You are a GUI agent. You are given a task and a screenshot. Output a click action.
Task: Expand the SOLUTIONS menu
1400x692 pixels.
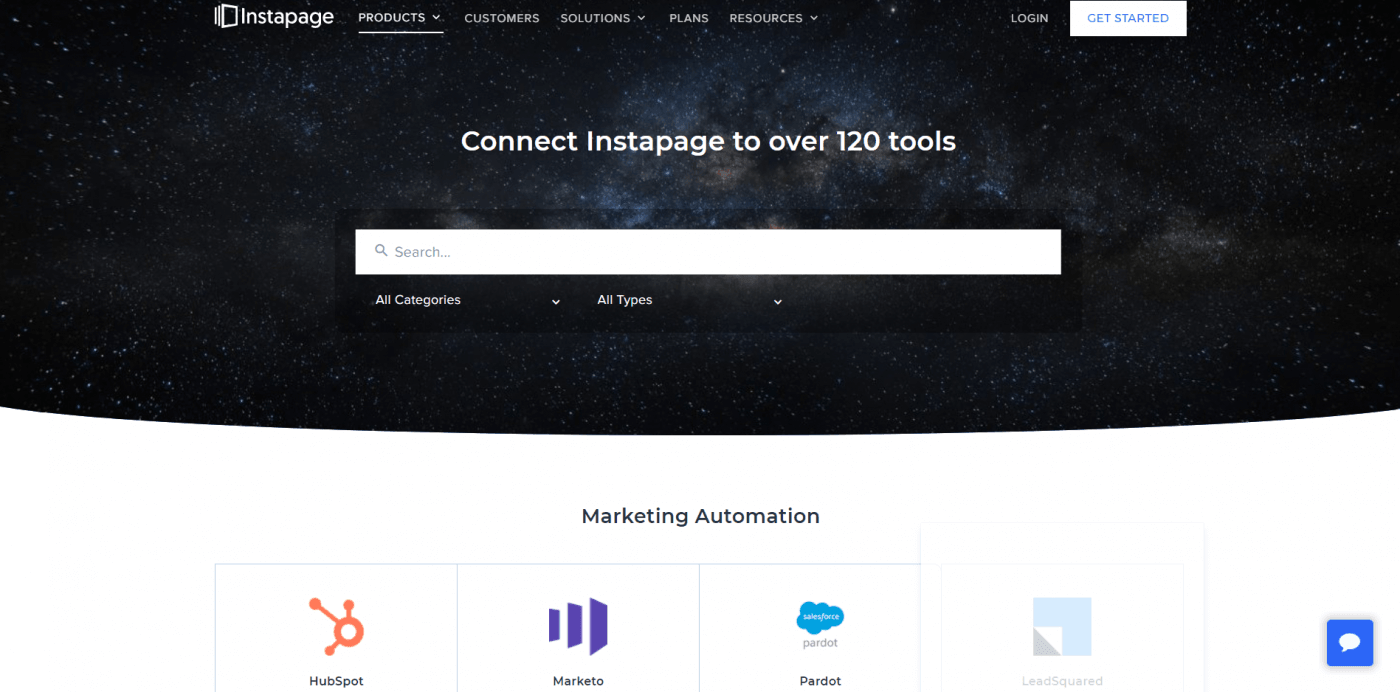click(603, 18)
